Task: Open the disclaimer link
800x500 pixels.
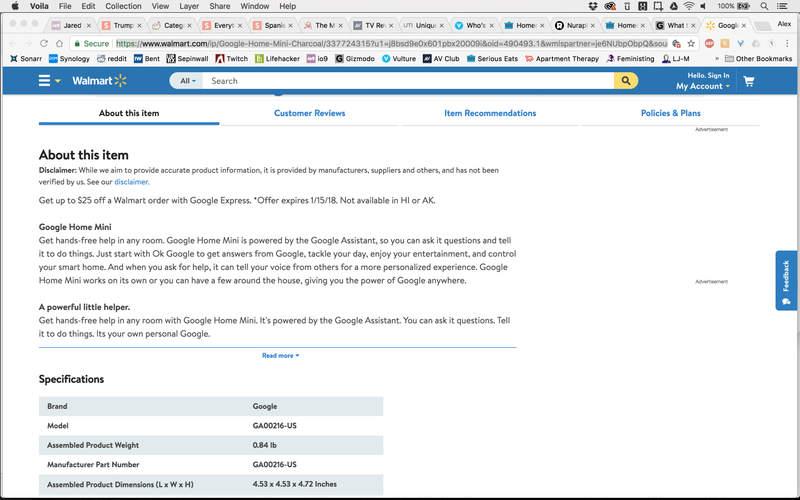Action: pos(132,182)
